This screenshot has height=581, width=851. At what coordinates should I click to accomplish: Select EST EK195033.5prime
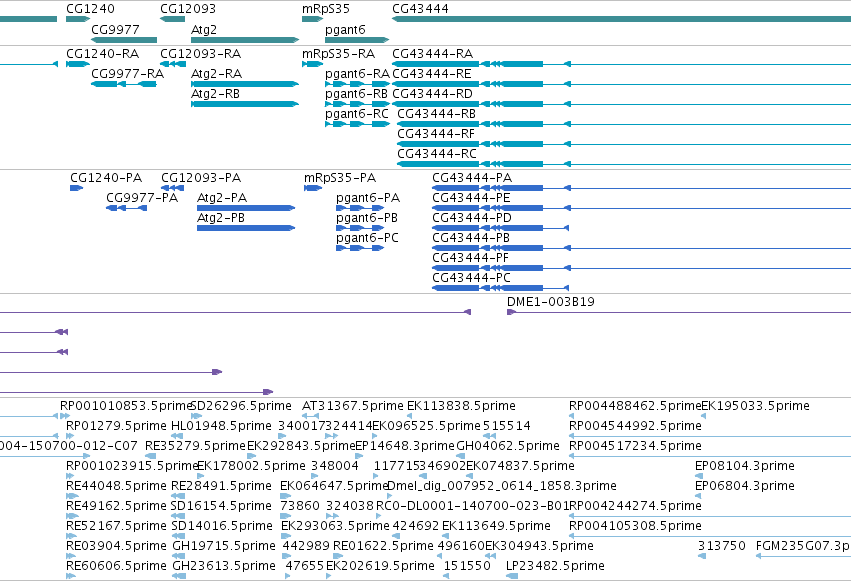pyautogui.click(x=755, y=406)
